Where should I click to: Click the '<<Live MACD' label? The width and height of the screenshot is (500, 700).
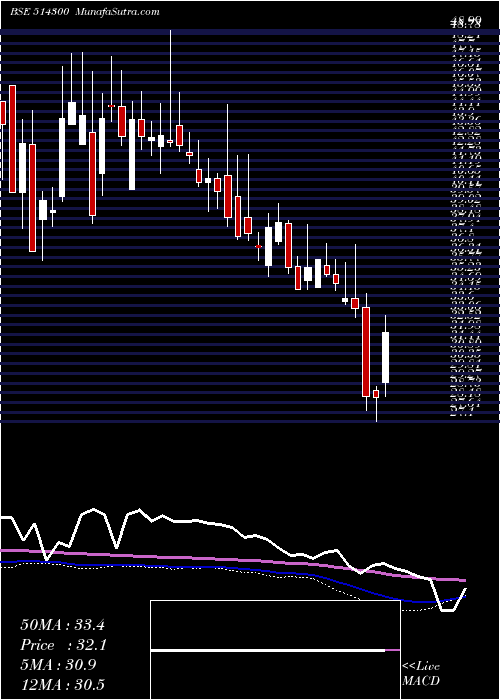[x=421, y=674]
